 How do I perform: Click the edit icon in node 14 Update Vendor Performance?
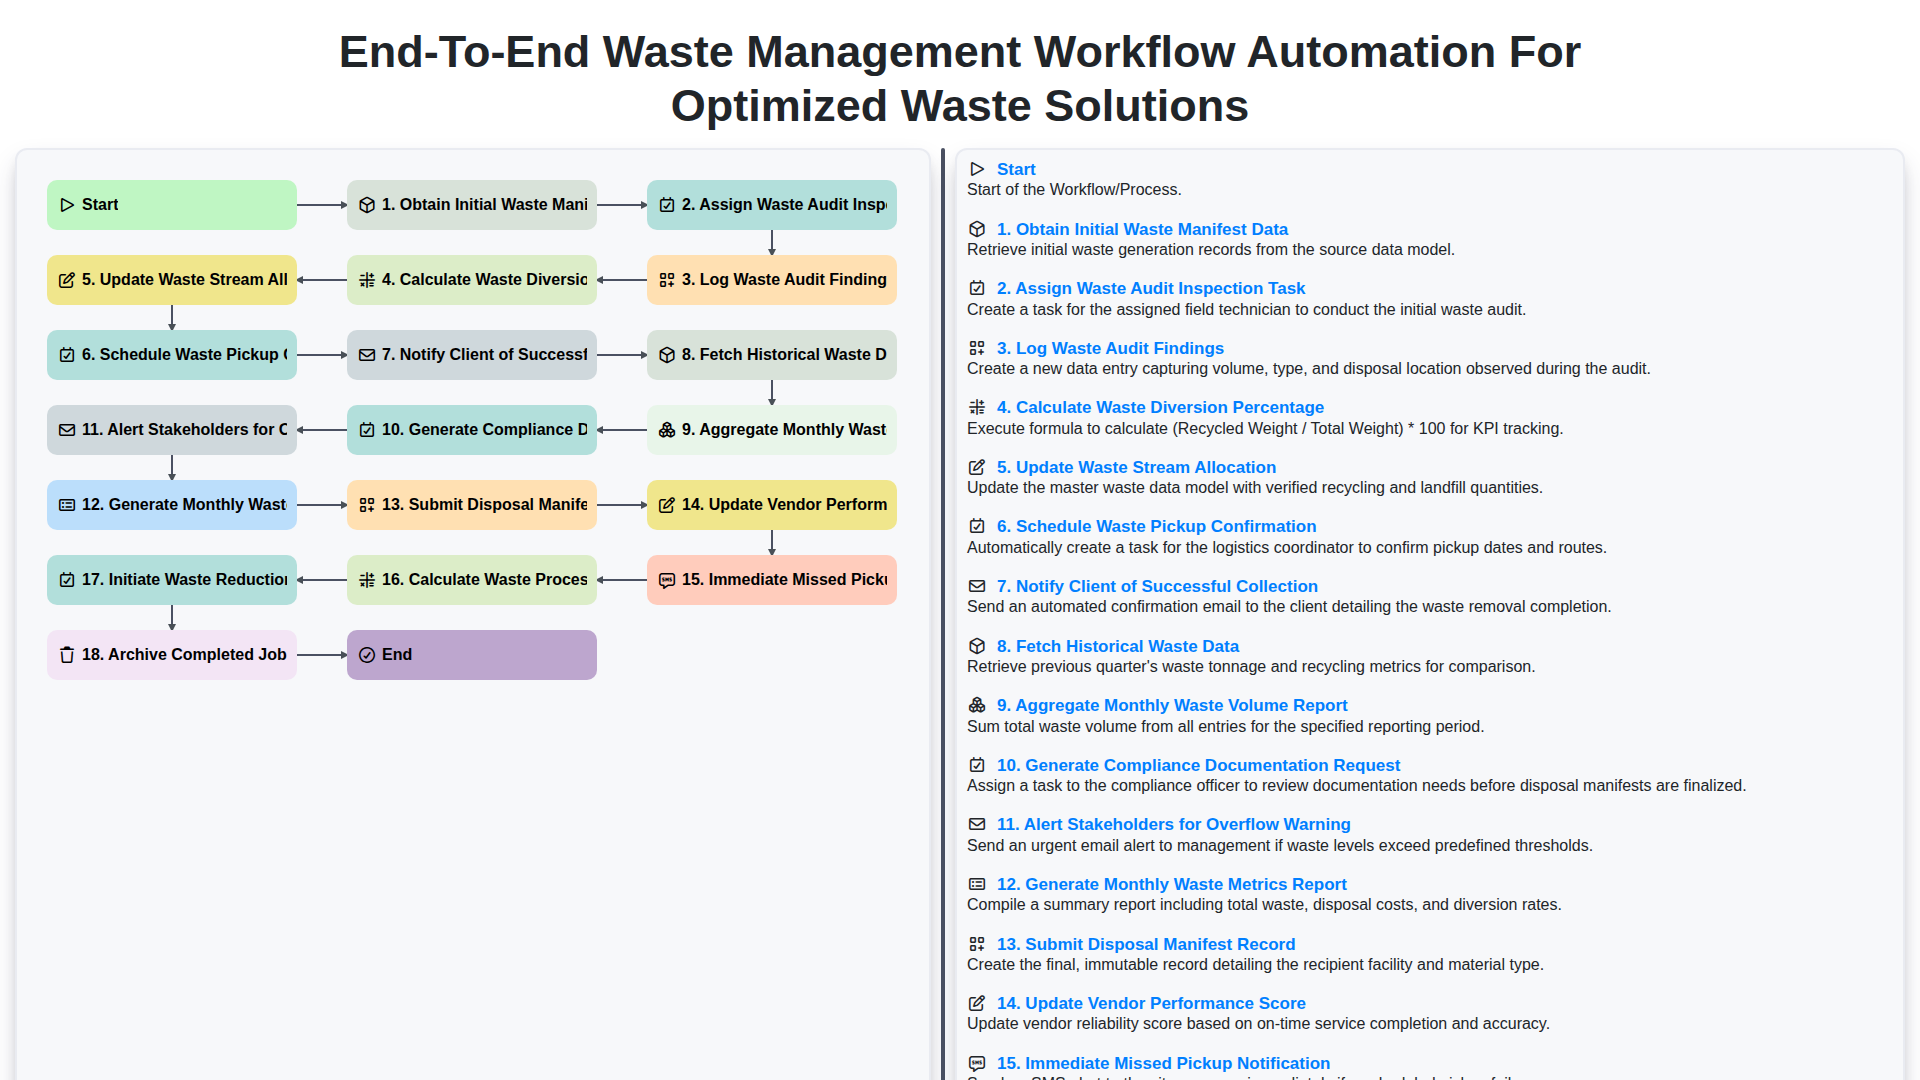pos(667,505)
